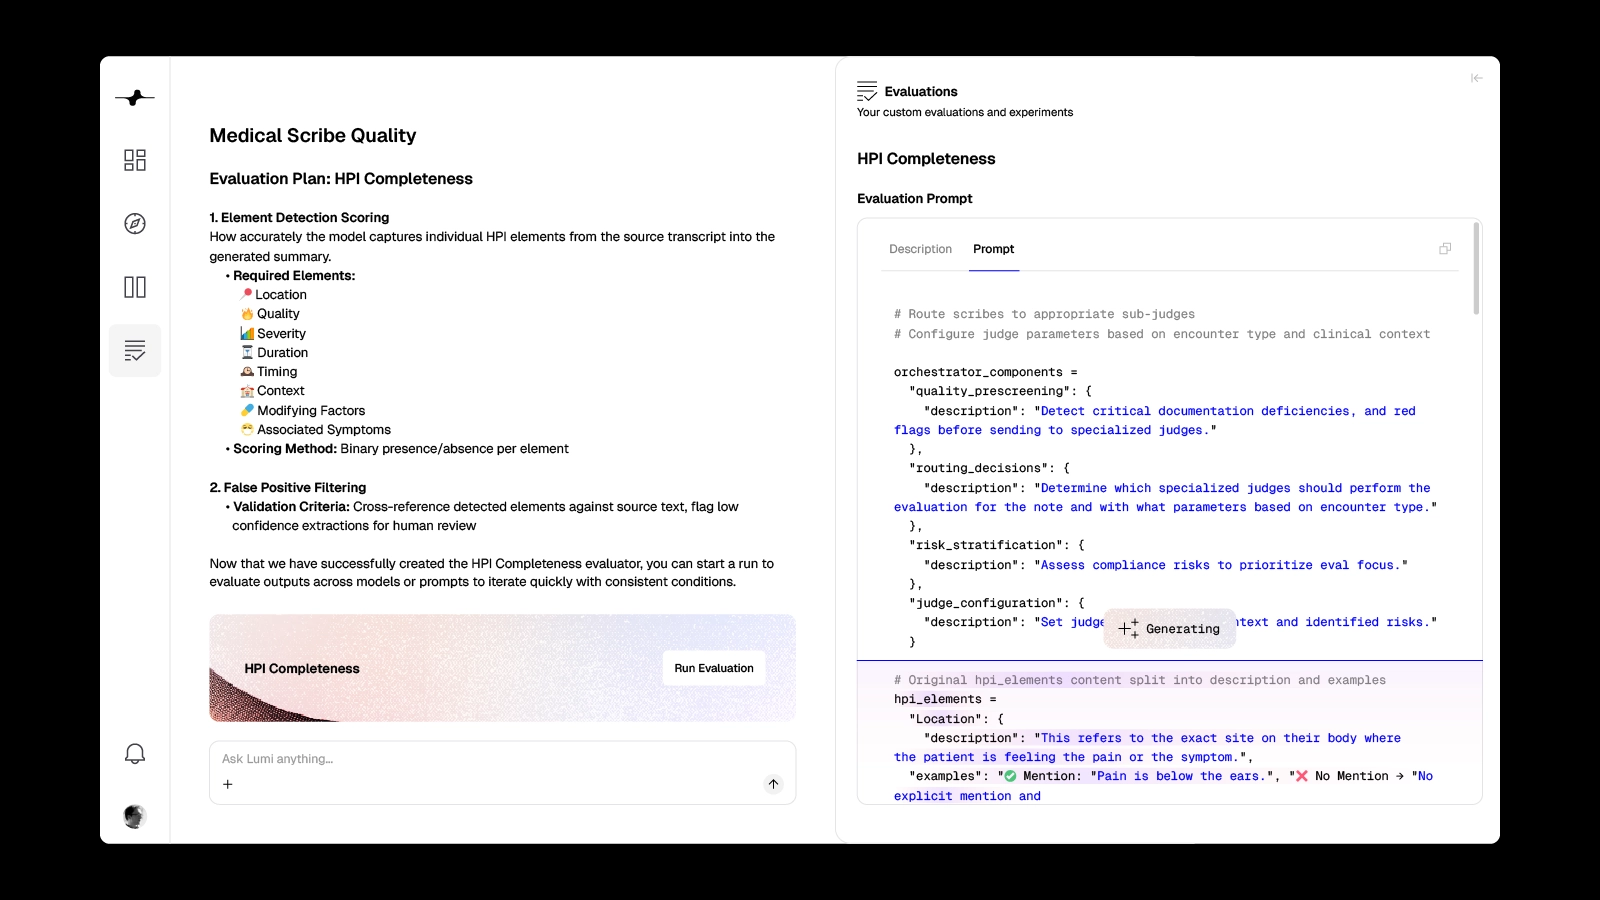This screenshot has height=900, width=1600.
Task: Click the Lumi logo icon in sidebar
Action: tap(134, 97)
